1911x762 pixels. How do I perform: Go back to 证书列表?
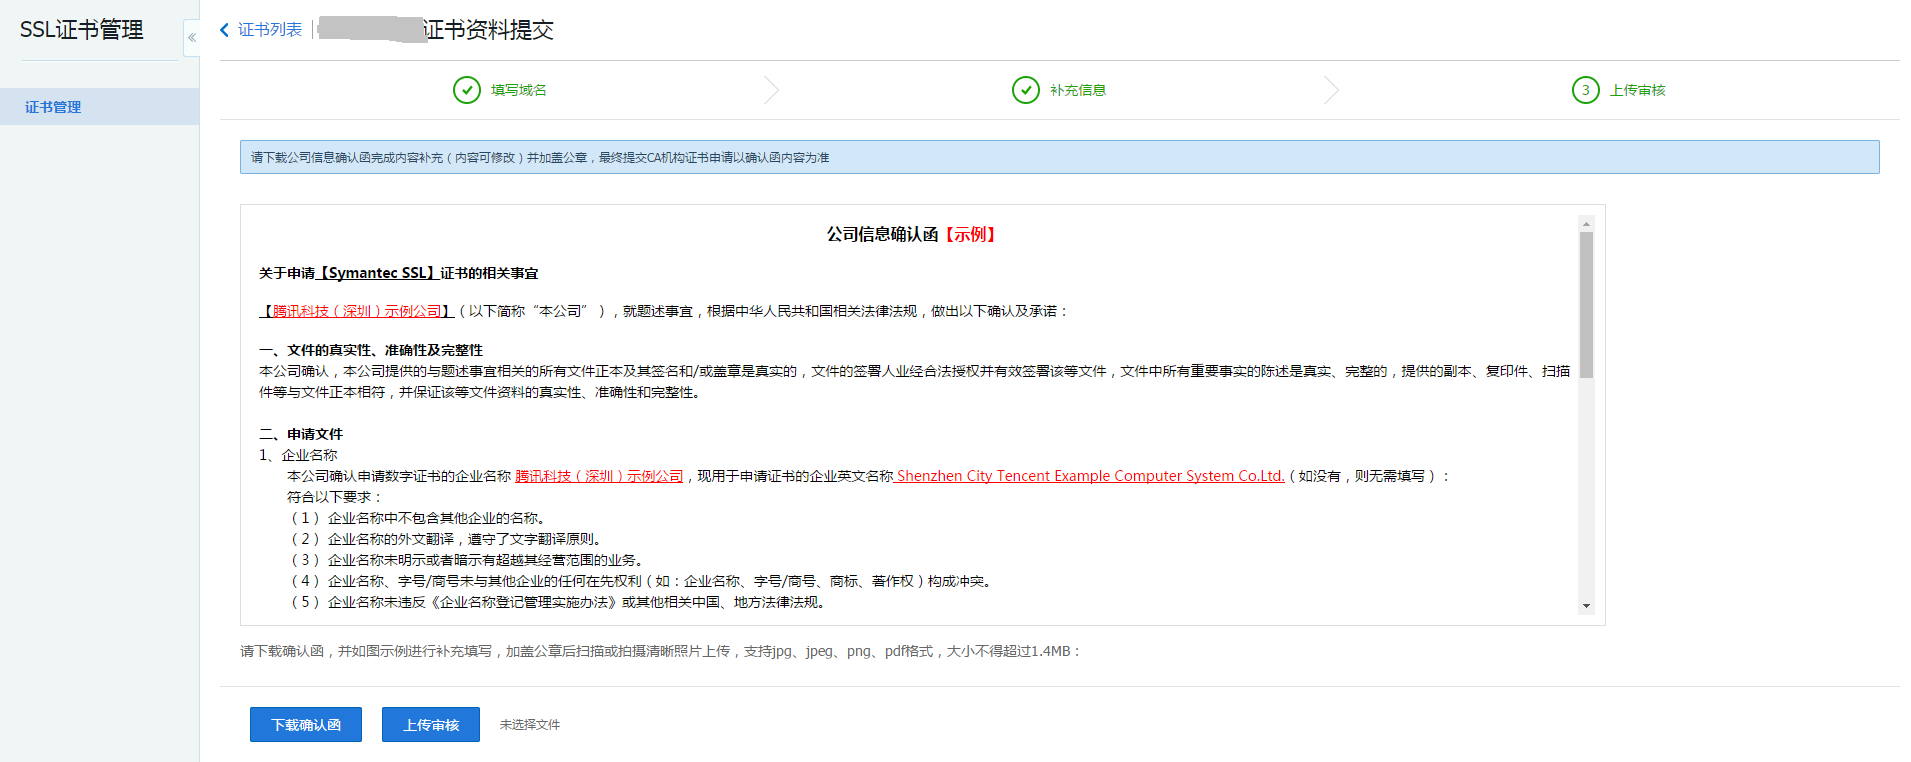pyautogui.click(x=269, y=30)
